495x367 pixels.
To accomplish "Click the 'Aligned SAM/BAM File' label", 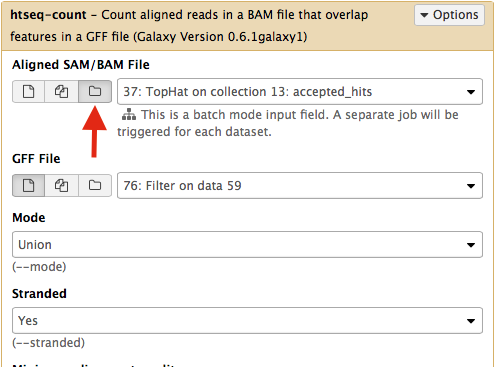I will pos(81,65).
